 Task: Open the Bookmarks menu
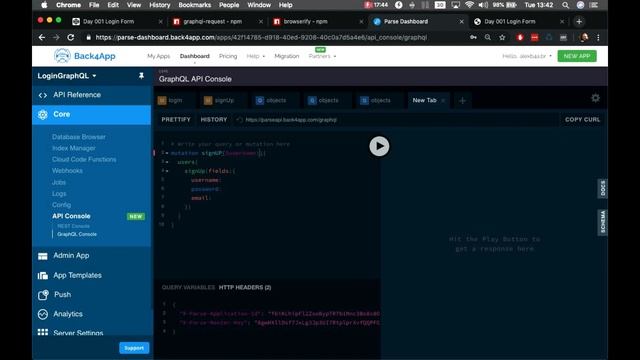tap(195, 5)
